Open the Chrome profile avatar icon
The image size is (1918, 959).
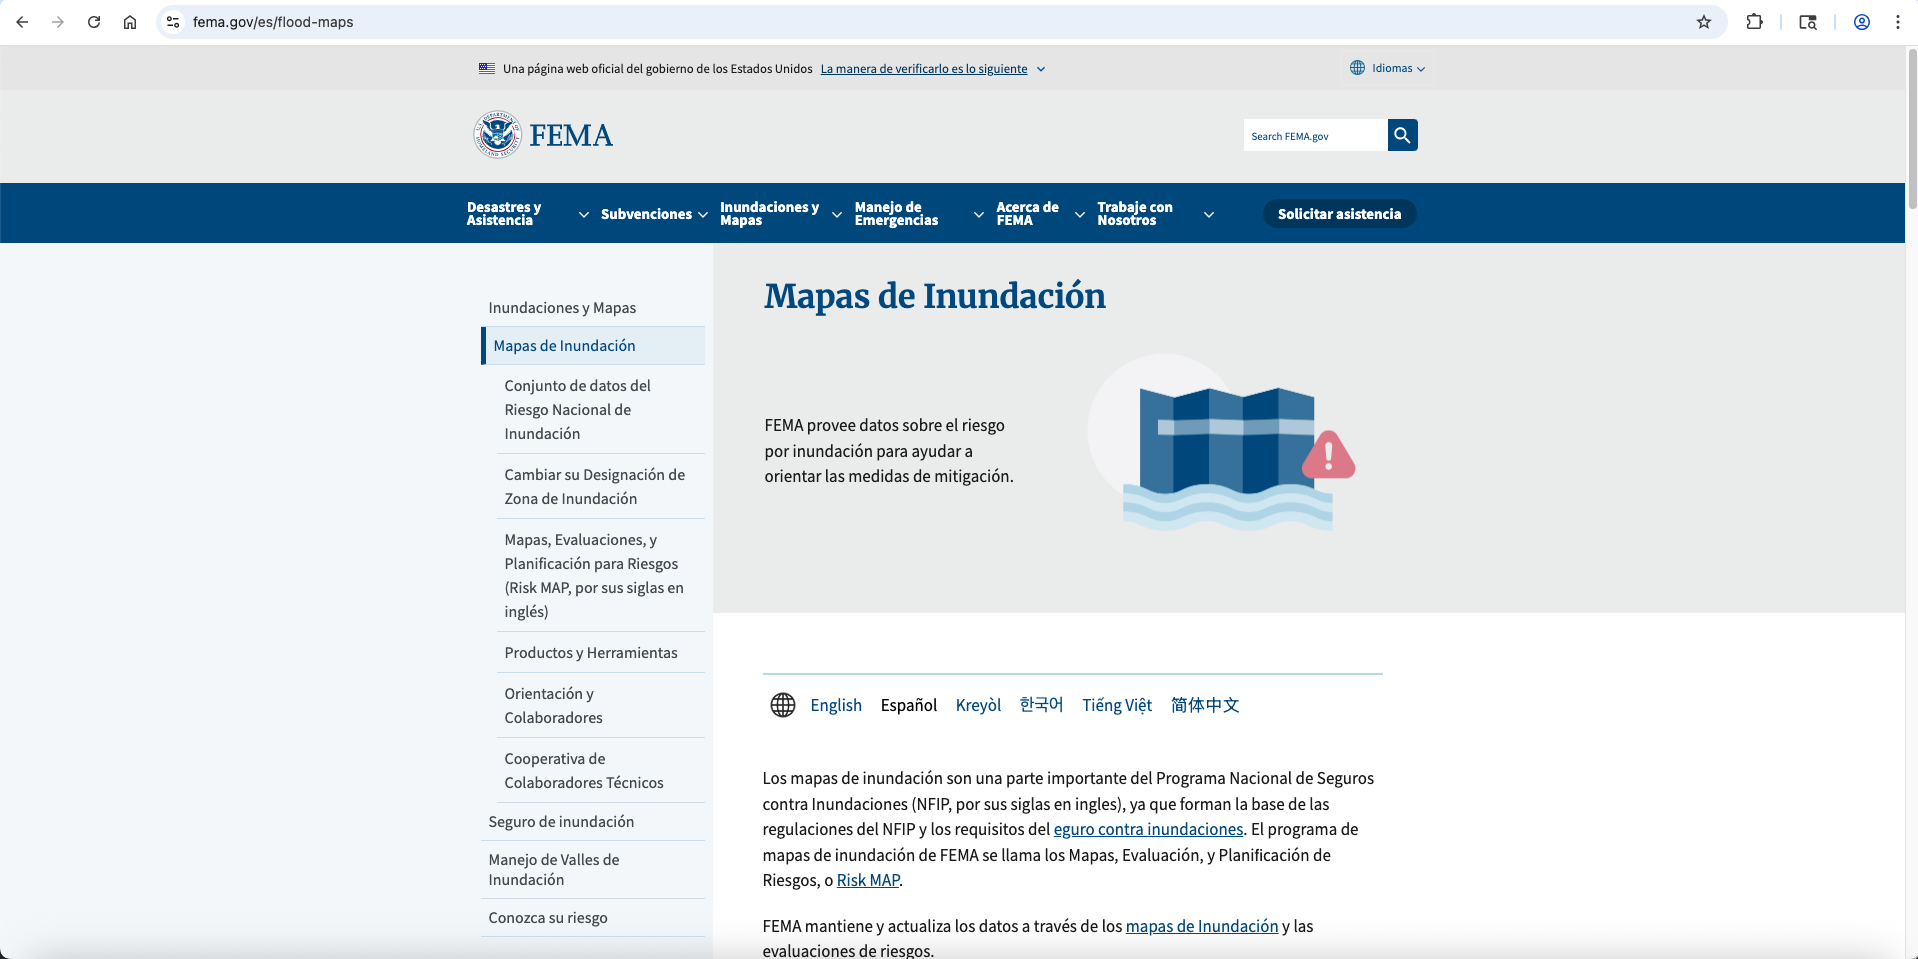[x=1862, y=22]
